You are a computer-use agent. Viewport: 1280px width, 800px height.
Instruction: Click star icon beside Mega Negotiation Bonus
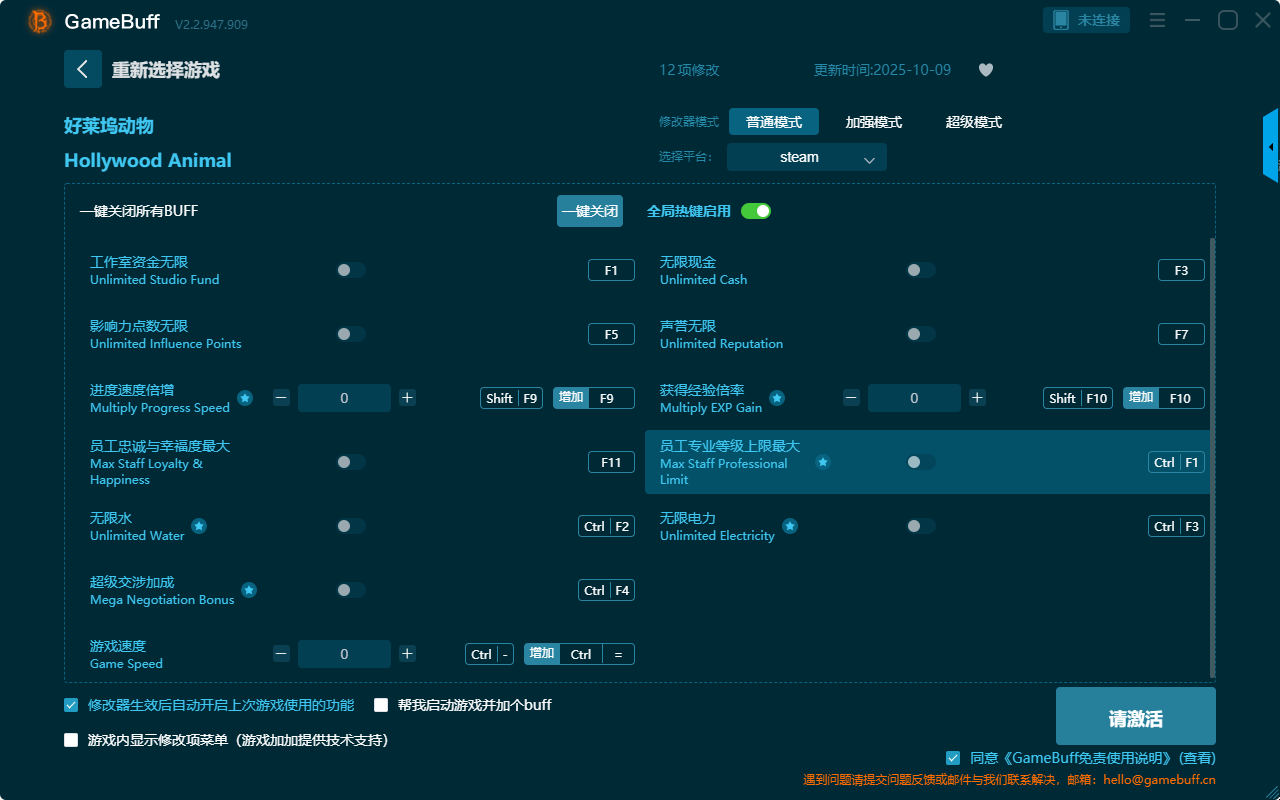click(249, 590)
